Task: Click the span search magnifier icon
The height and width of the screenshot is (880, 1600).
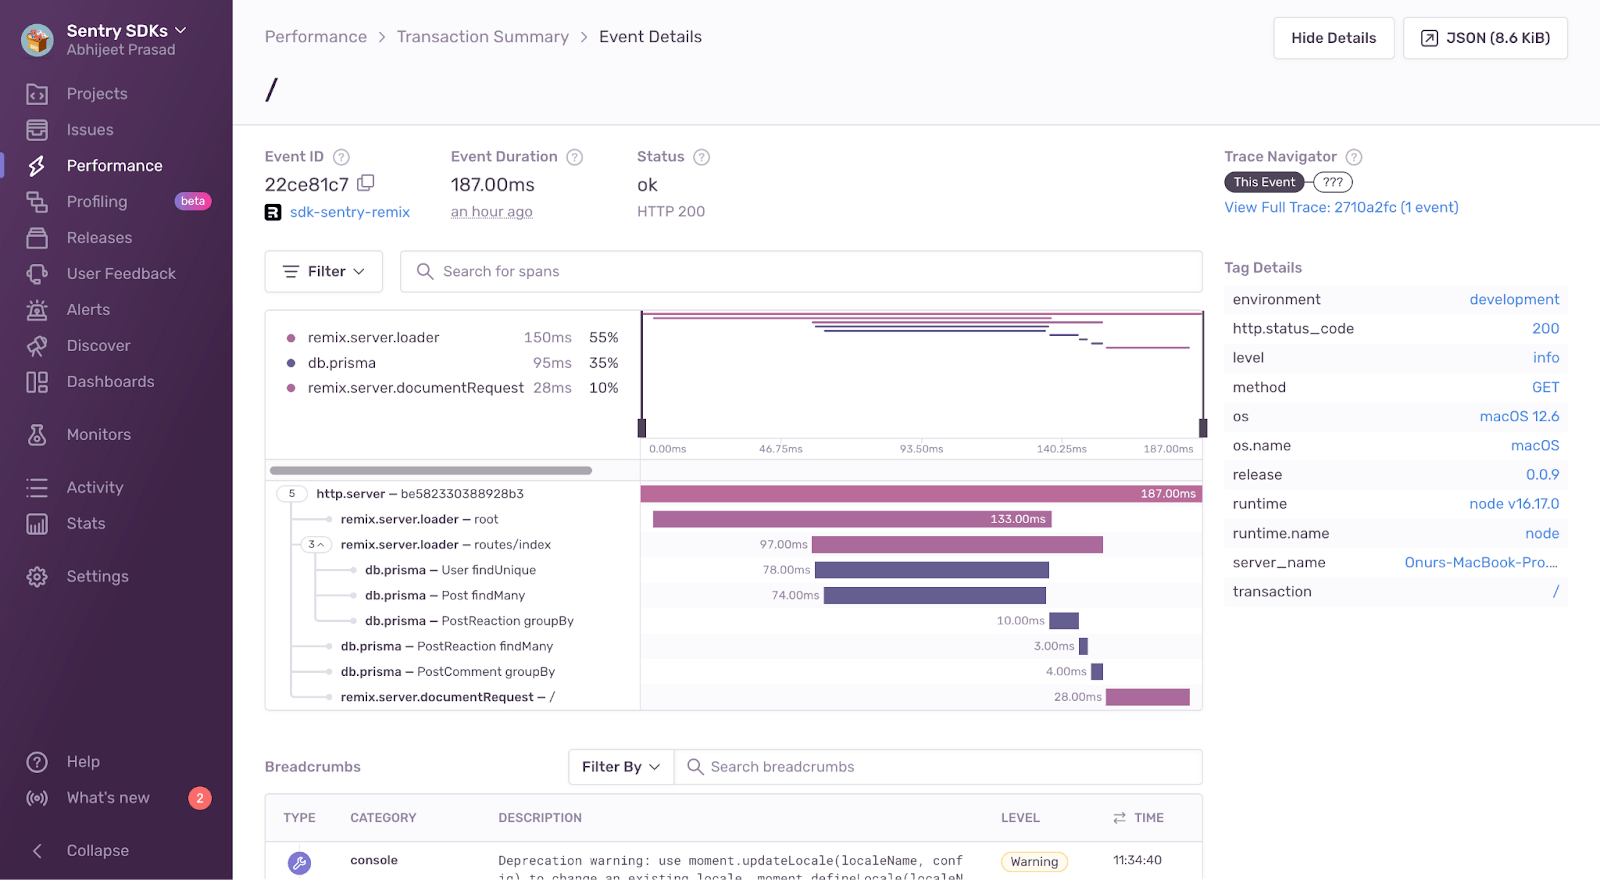Action: 425,272
